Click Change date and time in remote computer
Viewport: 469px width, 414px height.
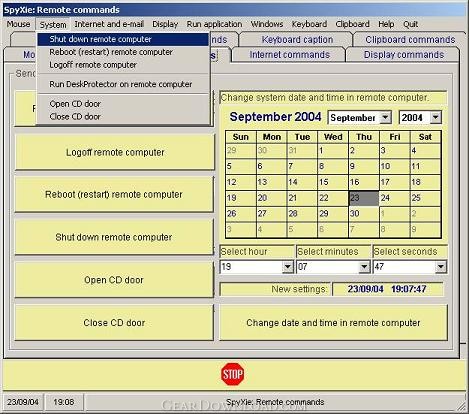click(x=333, y=323)
